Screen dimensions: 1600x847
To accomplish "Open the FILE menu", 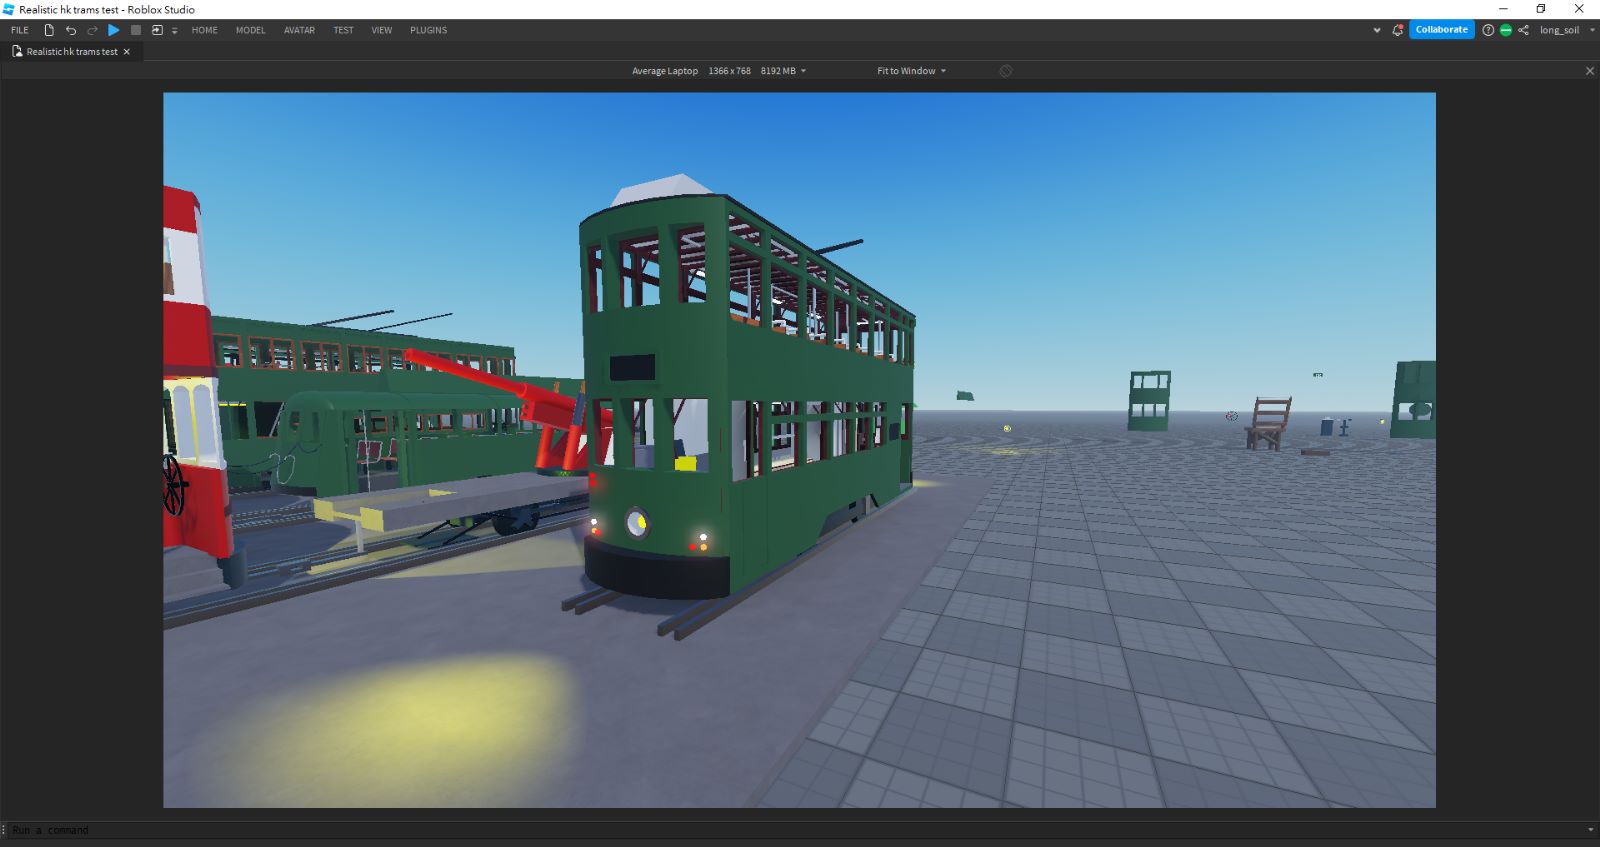I will coord(20,30).
